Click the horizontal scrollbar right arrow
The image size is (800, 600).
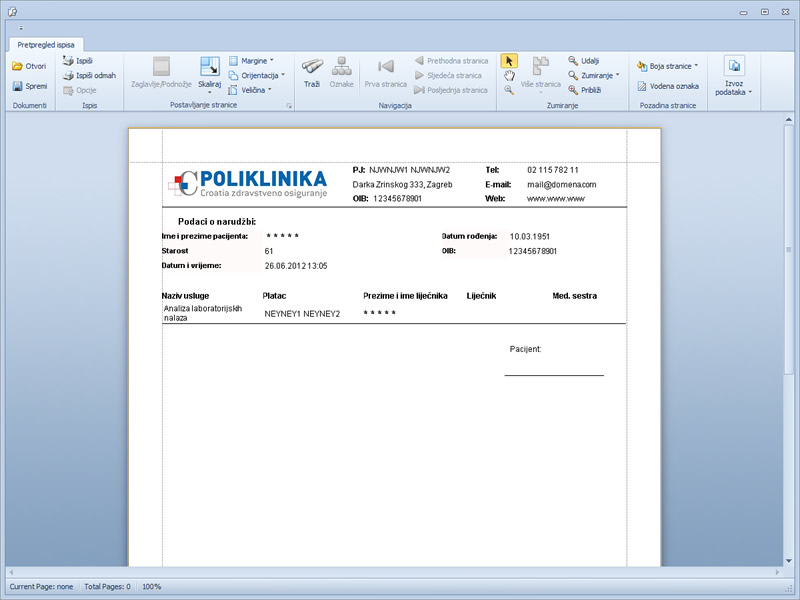pos(778,572)
